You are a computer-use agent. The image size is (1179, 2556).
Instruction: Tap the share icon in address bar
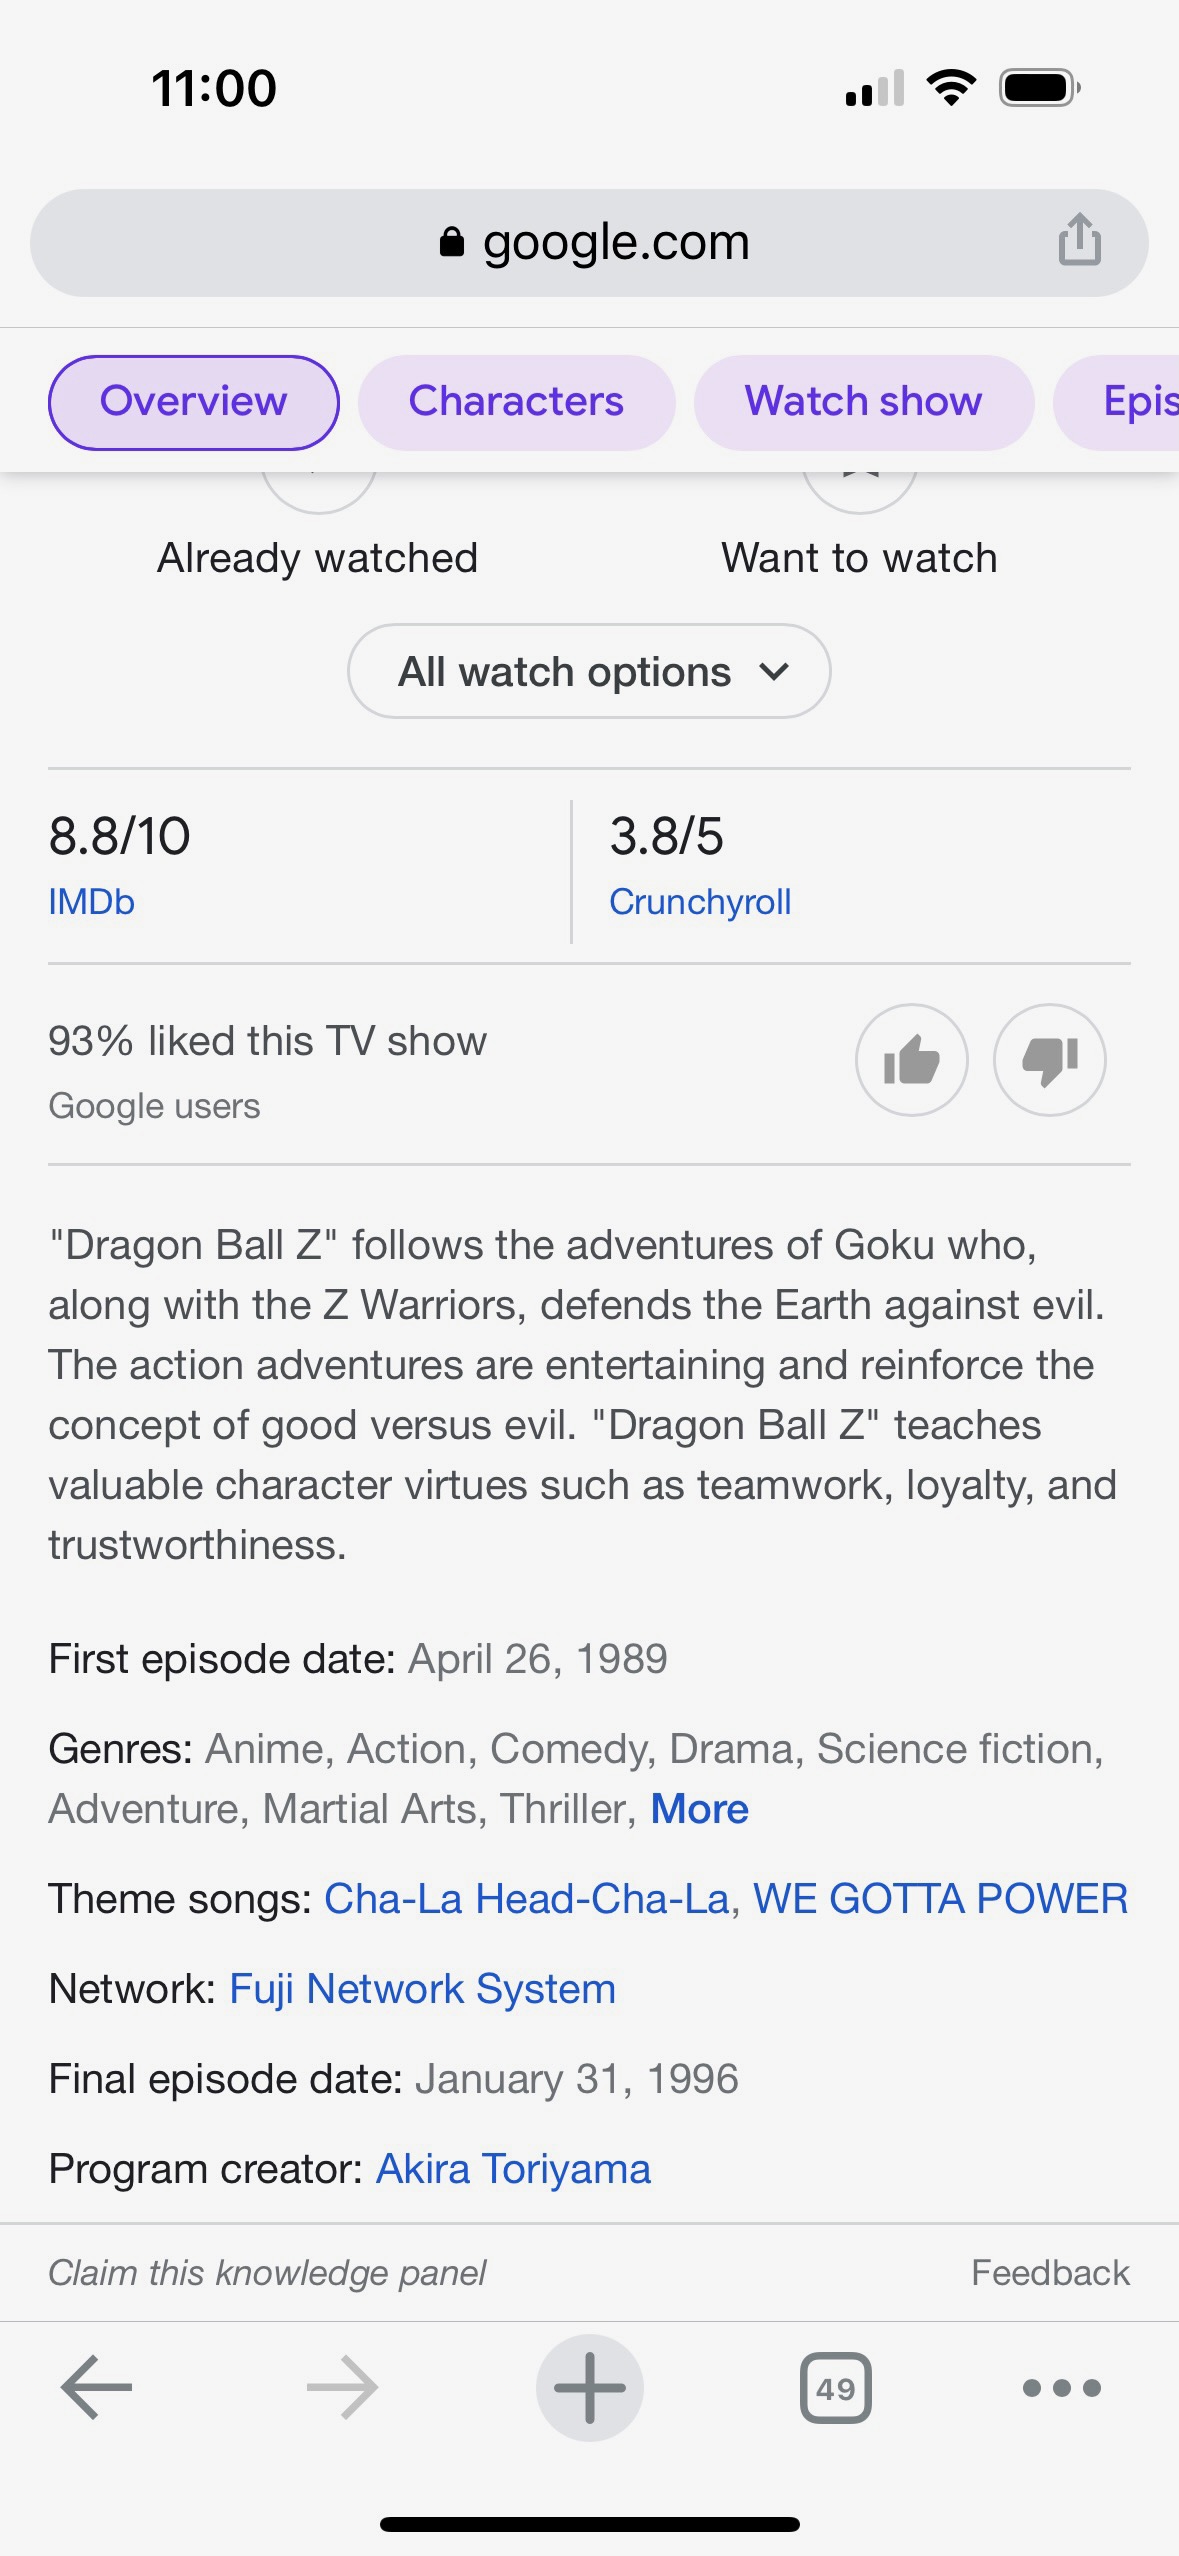pos(1079,240)
